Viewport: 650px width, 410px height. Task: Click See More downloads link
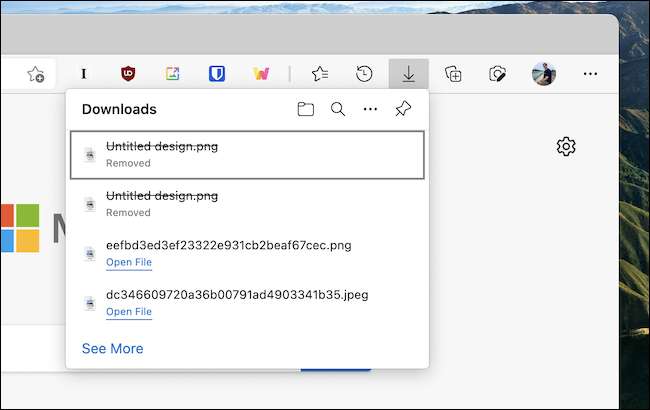pyautogui.click(x=113, y=349)
